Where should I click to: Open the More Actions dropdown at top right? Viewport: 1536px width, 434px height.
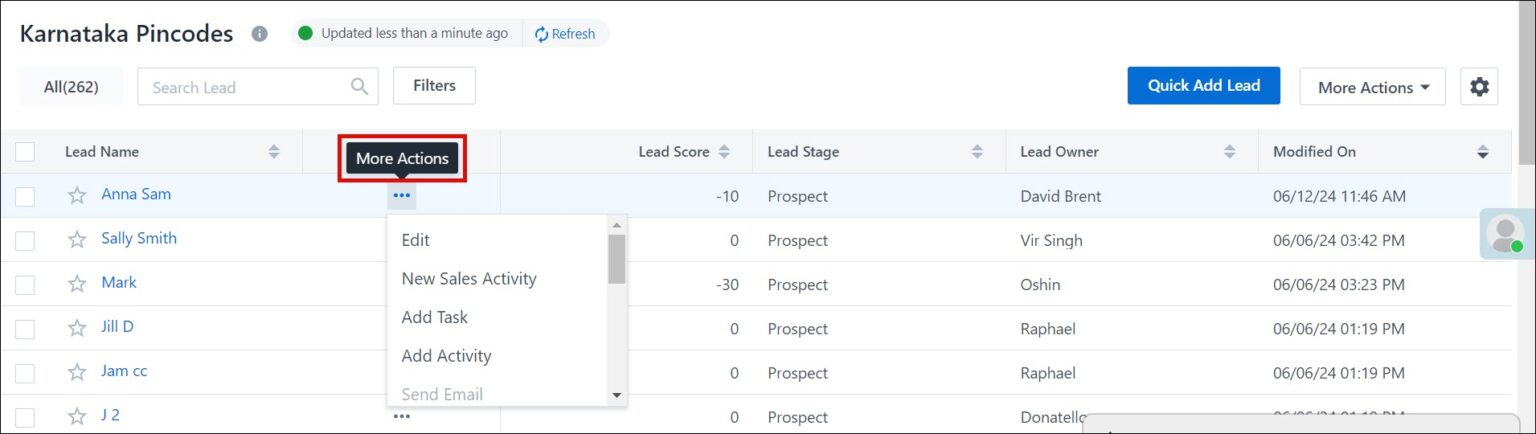(1372, 87)
